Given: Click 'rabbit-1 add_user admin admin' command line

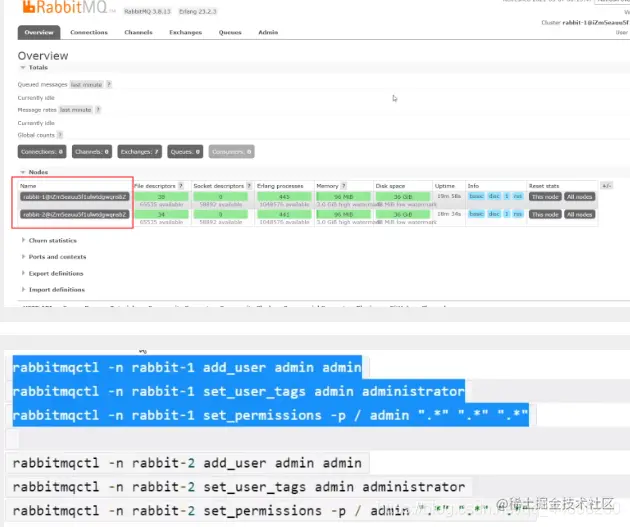Looking at the screenshot, I should click(x=187, y=367).
